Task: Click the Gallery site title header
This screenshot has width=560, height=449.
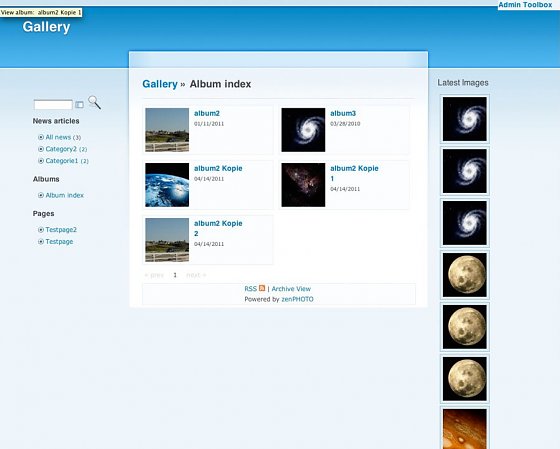Action: [x=46, y=27]
